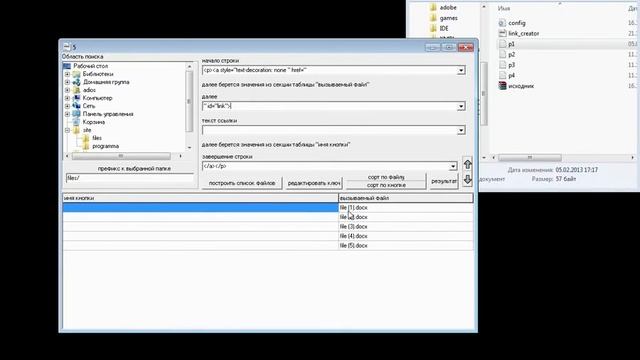Click the результат button
Image resolution: width=640 pixels, height=360 pixels.
coord(444,181)
